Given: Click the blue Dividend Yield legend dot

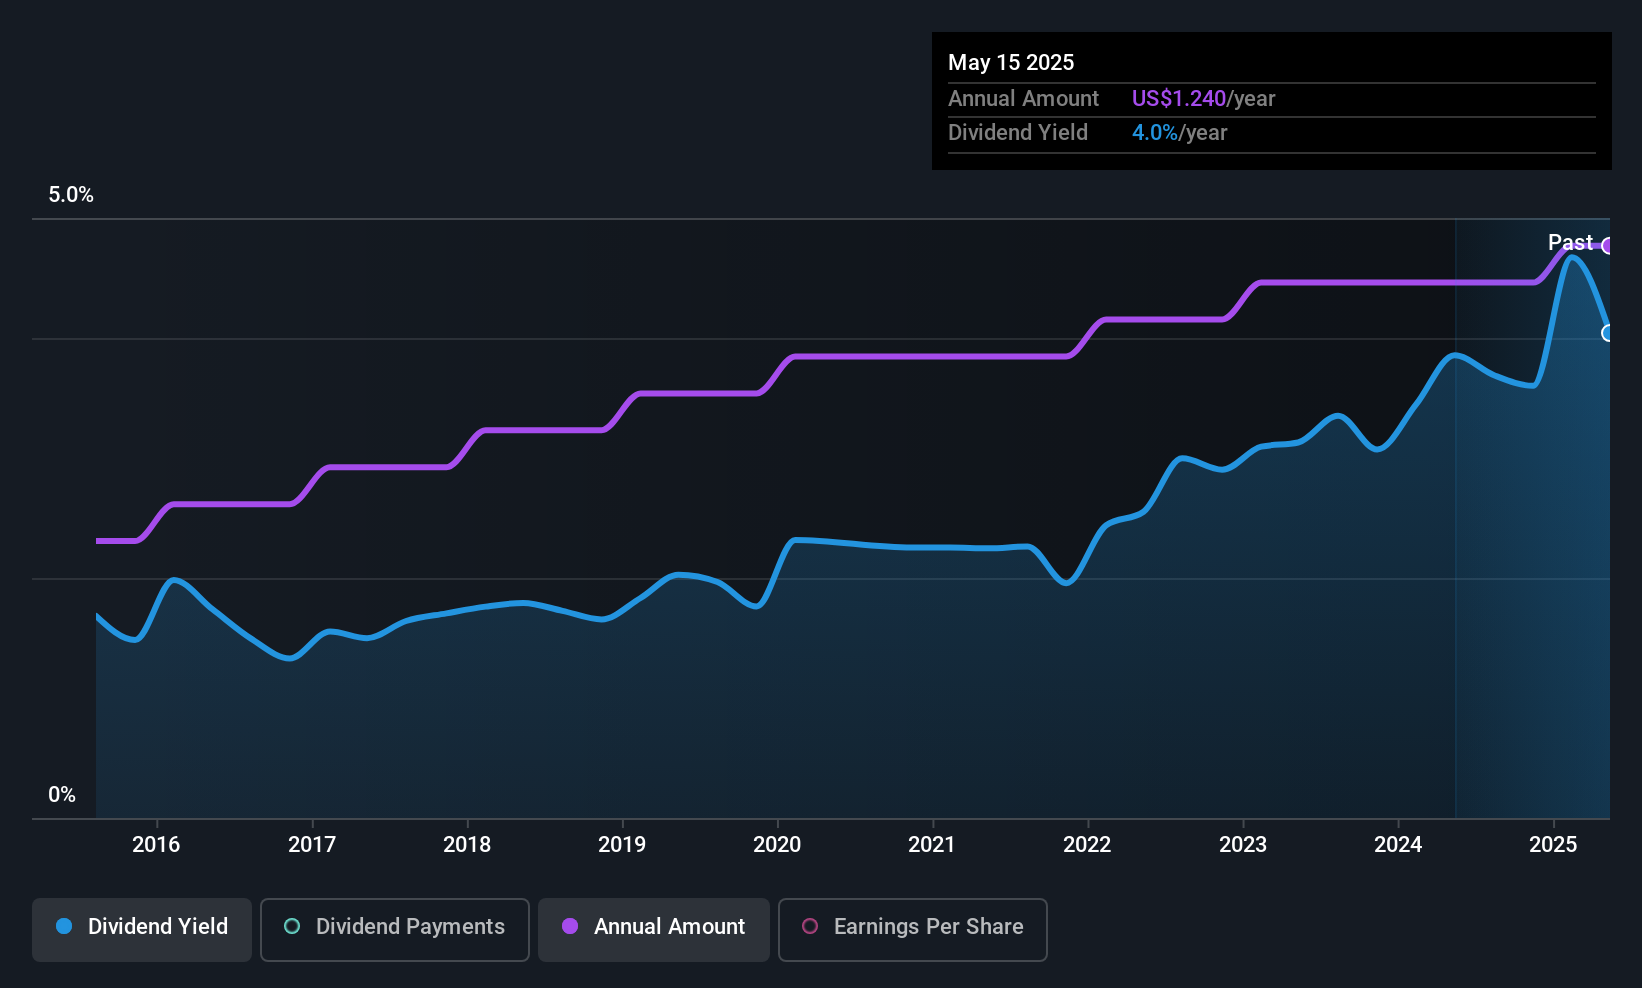Looking at the screenshot, I should pyautogui.click(x=64, y=926).
